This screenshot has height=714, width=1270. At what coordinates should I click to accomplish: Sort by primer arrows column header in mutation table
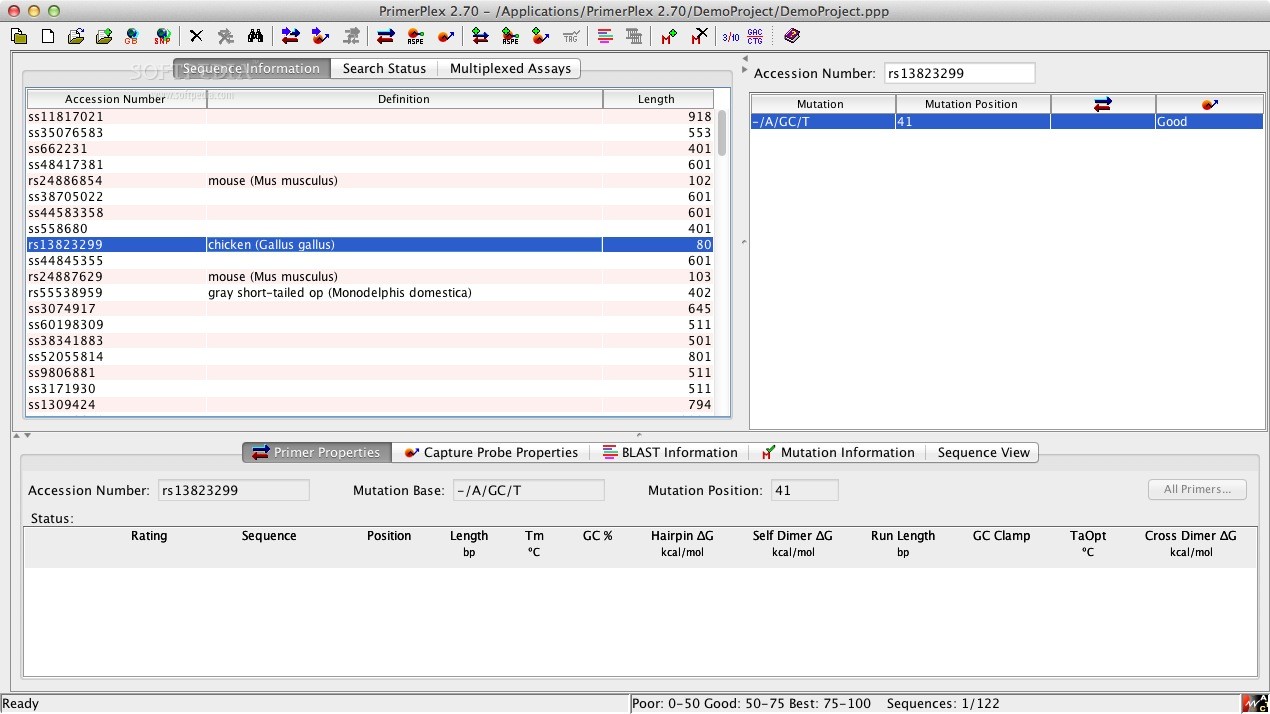click(1103, 104)
